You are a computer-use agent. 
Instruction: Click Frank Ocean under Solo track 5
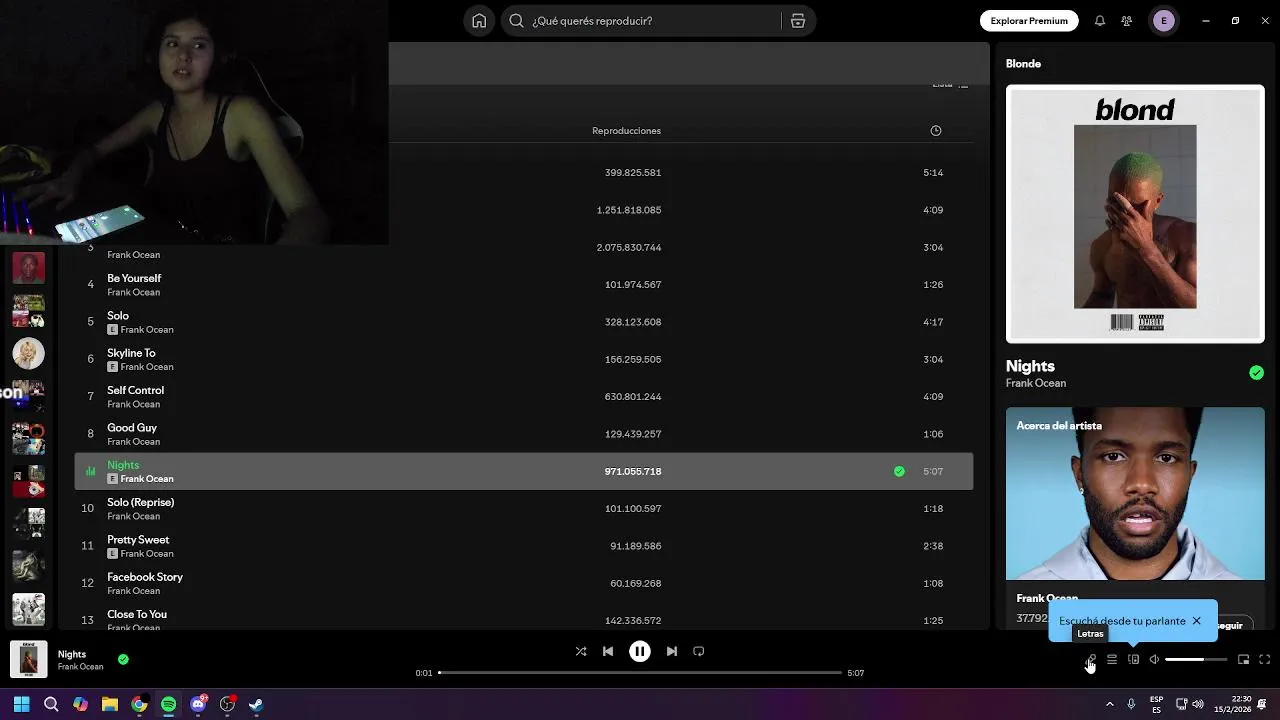coord(147,330)
